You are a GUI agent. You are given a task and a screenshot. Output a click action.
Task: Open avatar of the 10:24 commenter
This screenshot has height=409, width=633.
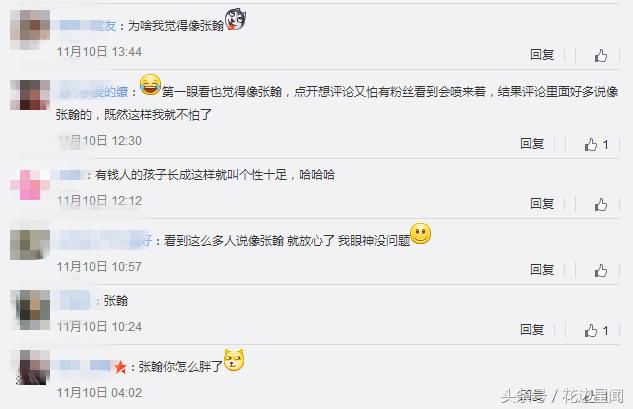(x=33, y=310)
